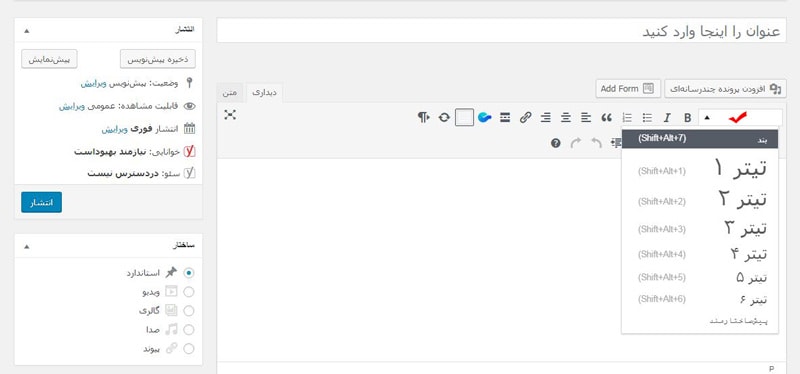Click the blue انتشار publish button
This screenshot has height=374, width=800.
[x=41, y=203]
